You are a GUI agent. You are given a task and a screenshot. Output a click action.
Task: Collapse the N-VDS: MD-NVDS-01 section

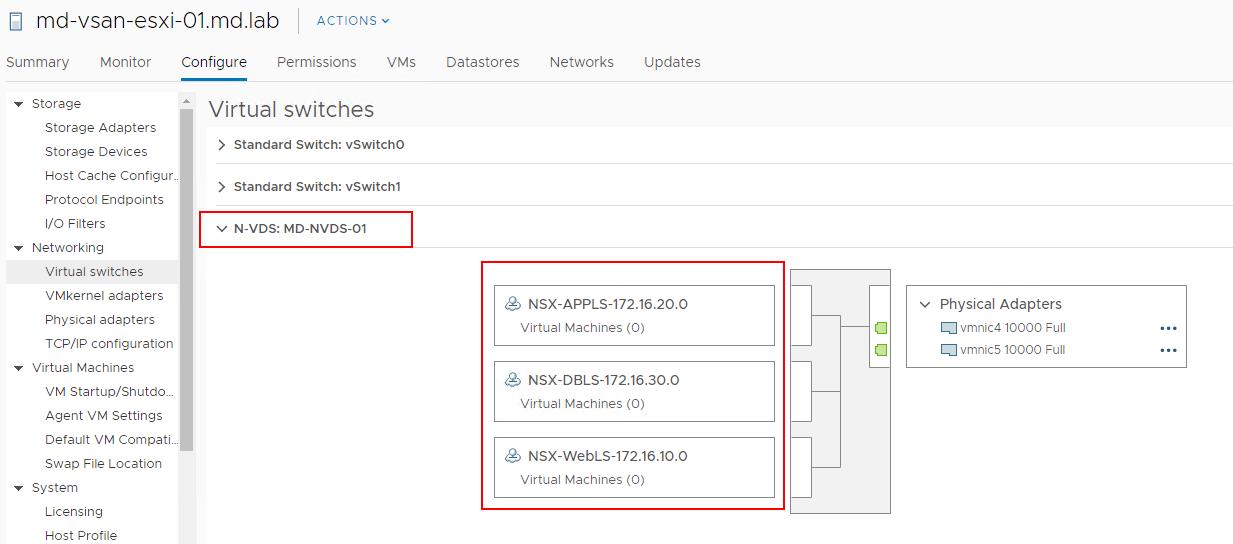(222, 229)
